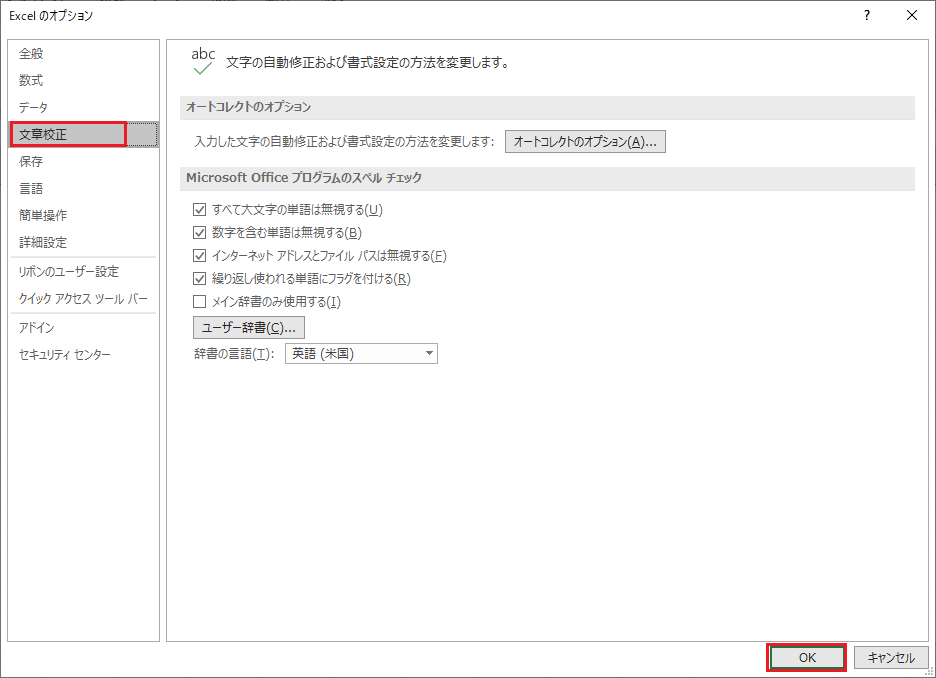Go to the 保存 settings category
This screenshot has width=936, height=678.
[32, 161]
